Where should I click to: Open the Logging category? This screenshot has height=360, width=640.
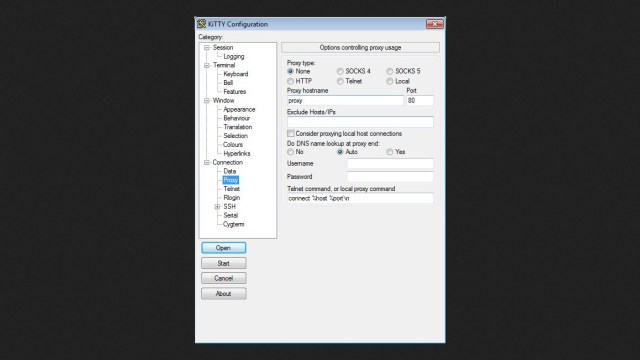point(234,56)
